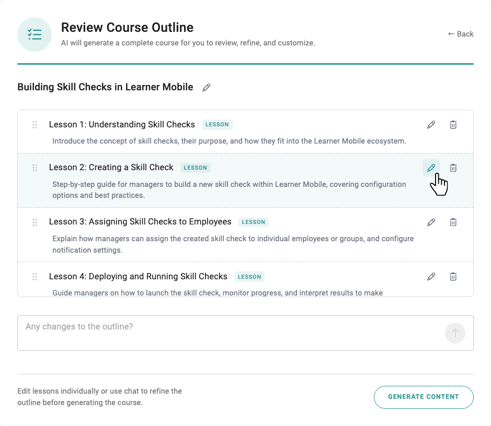491x426 pixels.
Task: Select the Lesson 1: Understanding Skill Checks title
Action: [122, 124]
